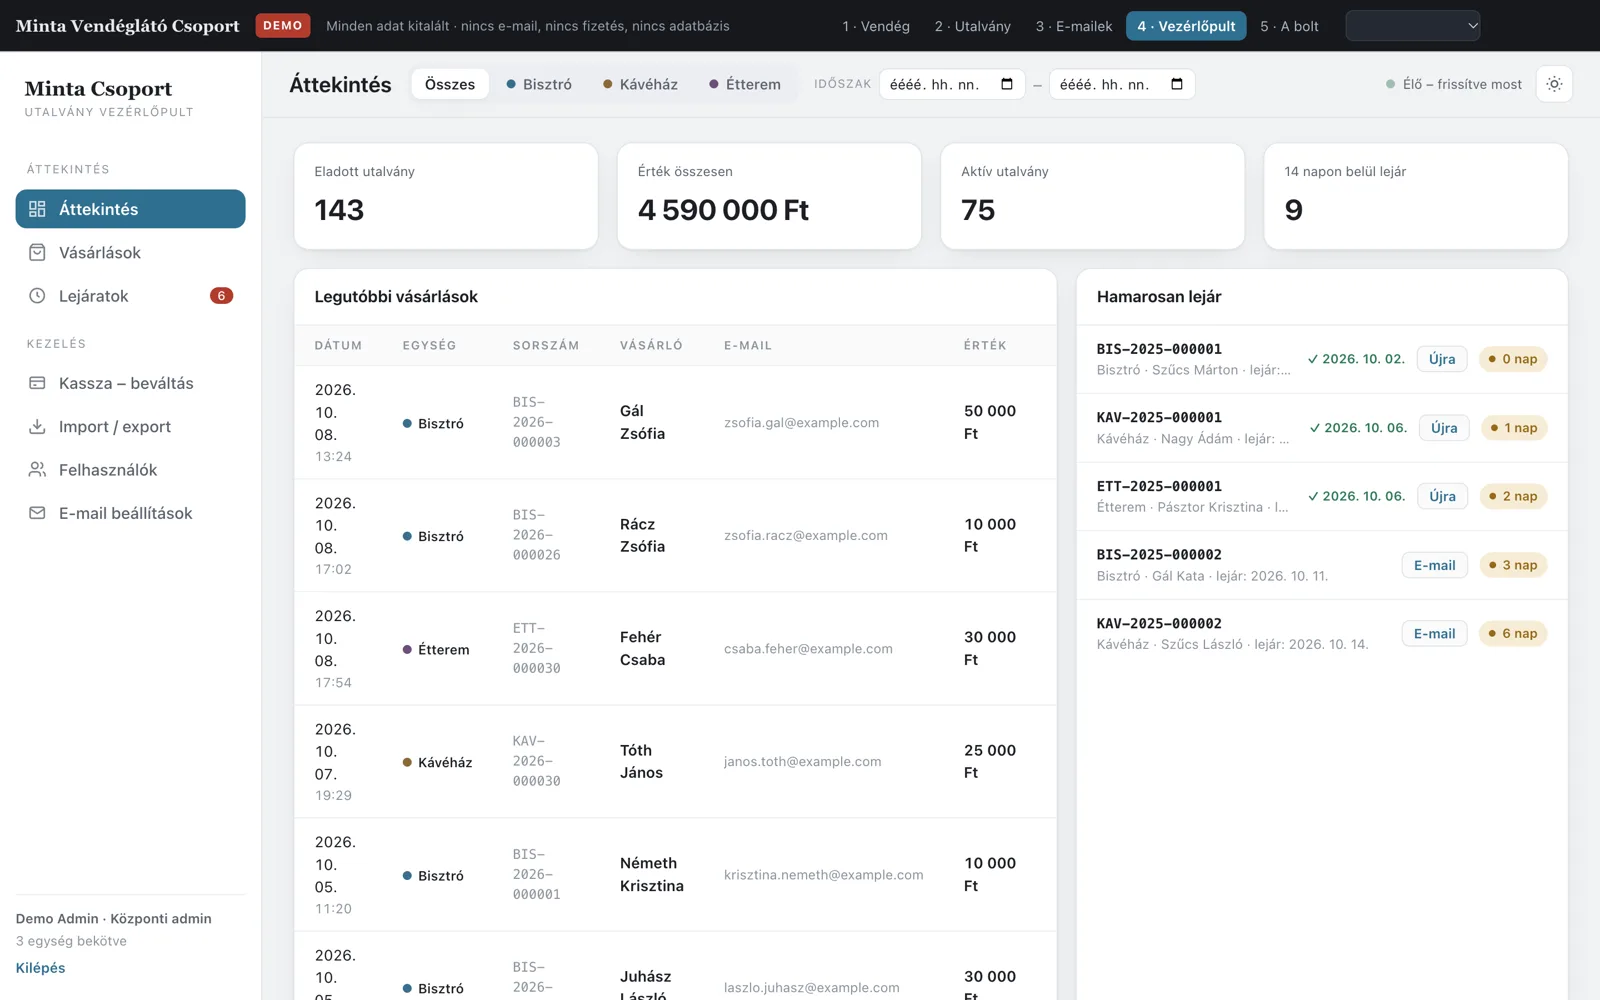Filter by Bisztró unit
Viewport: 1600px width, 1000px height.
point(539,84)
